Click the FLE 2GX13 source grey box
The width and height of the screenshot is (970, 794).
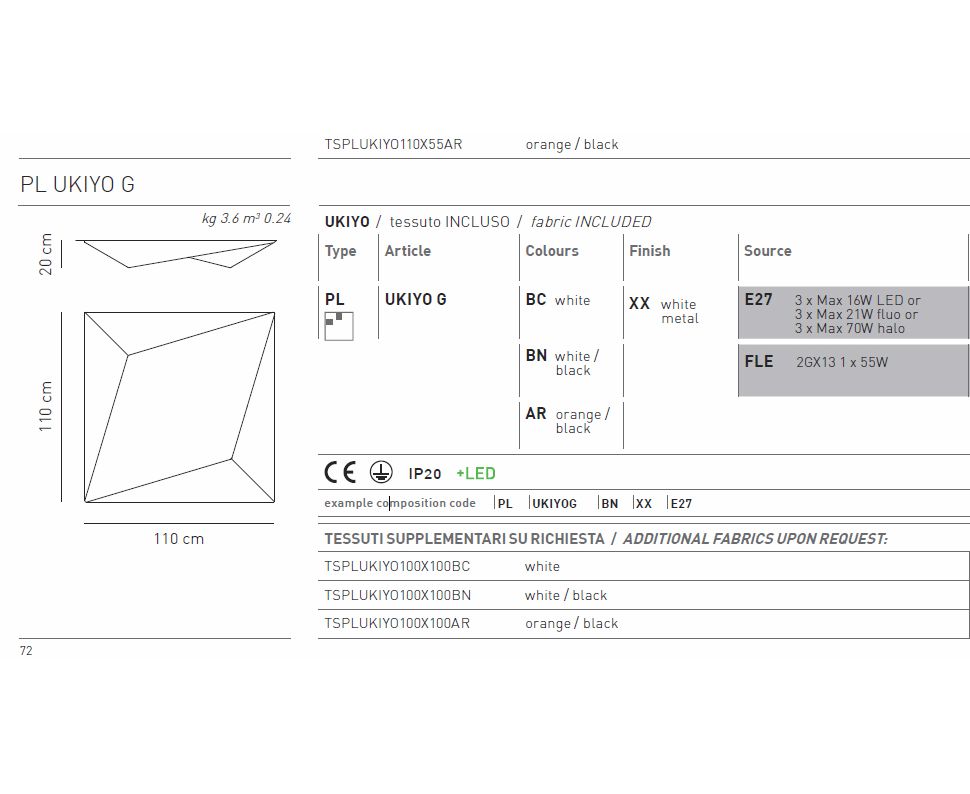tap(853, 369)
